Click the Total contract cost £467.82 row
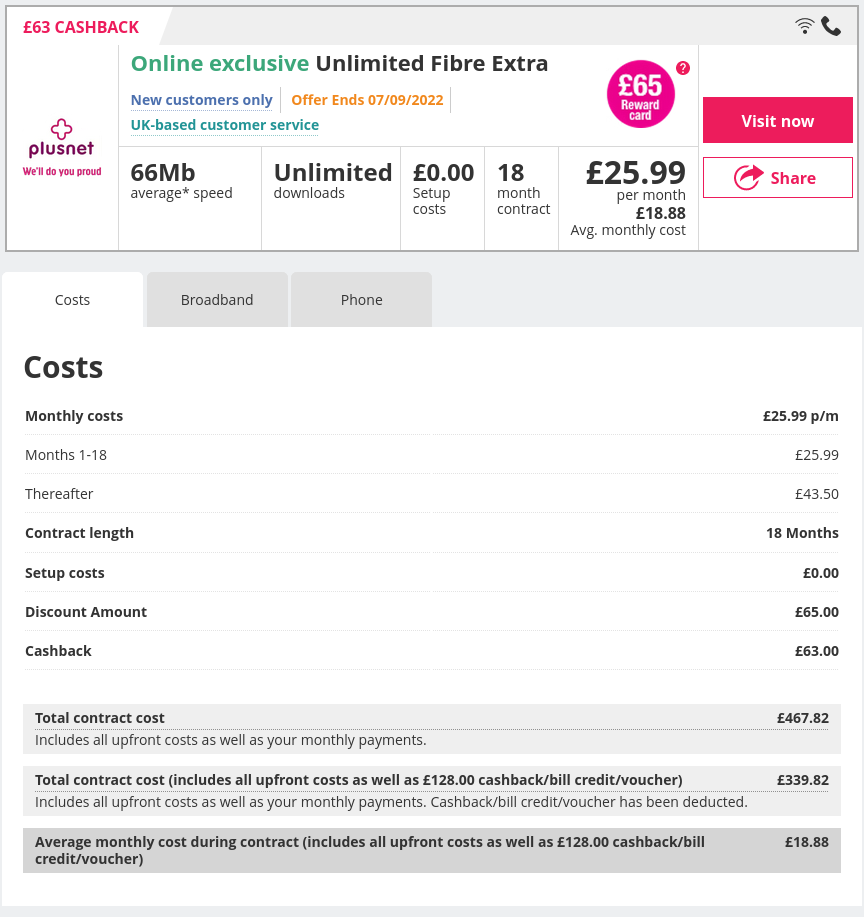Screen dimensions: 864x917 pos(432,718)
